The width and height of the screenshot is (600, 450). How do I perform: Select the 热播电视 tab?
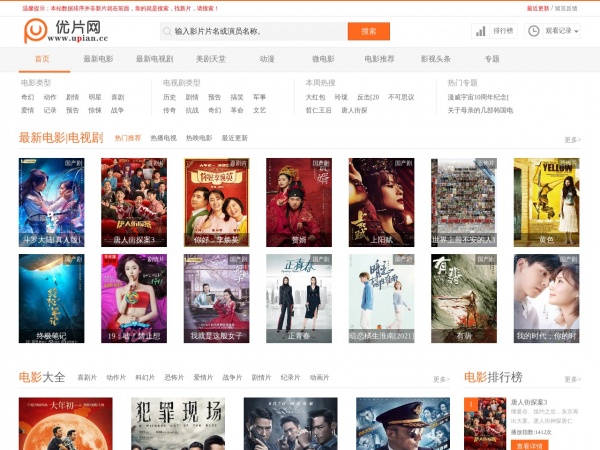[163, 138]
